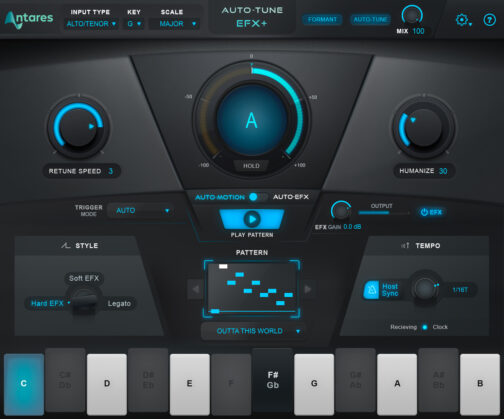This screenshot has height=419, width=504.
Task: Select the Legato style option
Action: pyautogui.click(x=119, y=304)
